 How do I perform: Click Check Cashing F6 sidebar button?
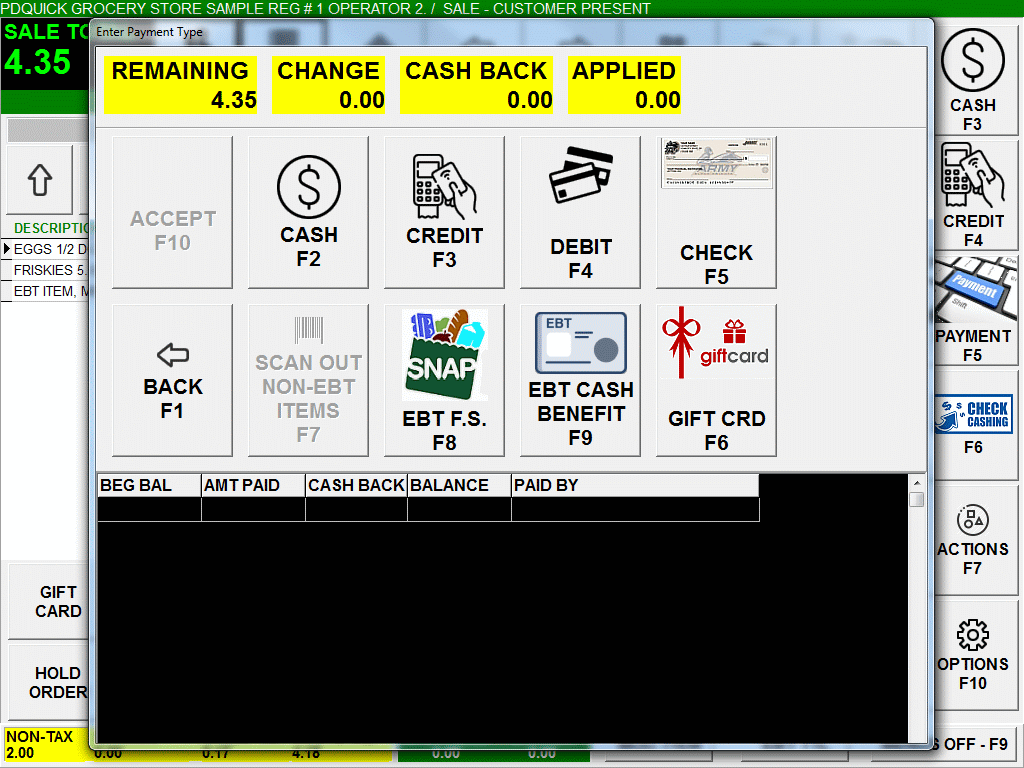click(973, 424)
